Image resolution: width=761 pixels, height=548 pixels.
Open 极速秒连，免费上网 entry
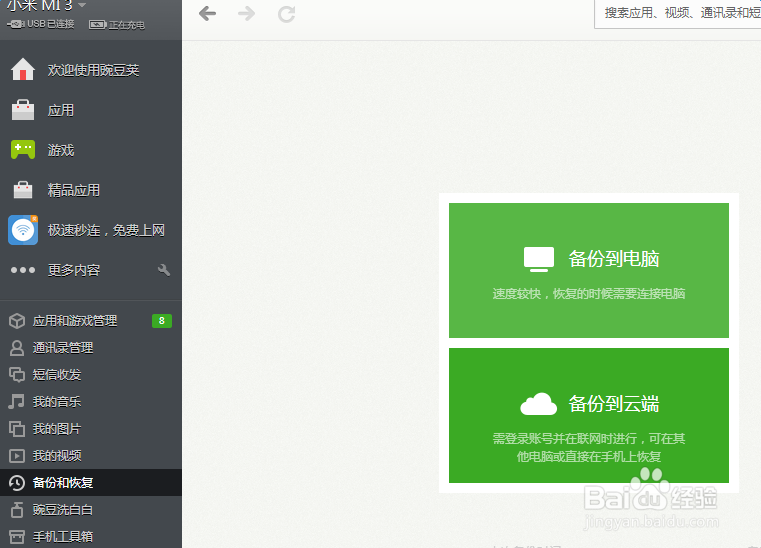[x=106, y=230]
